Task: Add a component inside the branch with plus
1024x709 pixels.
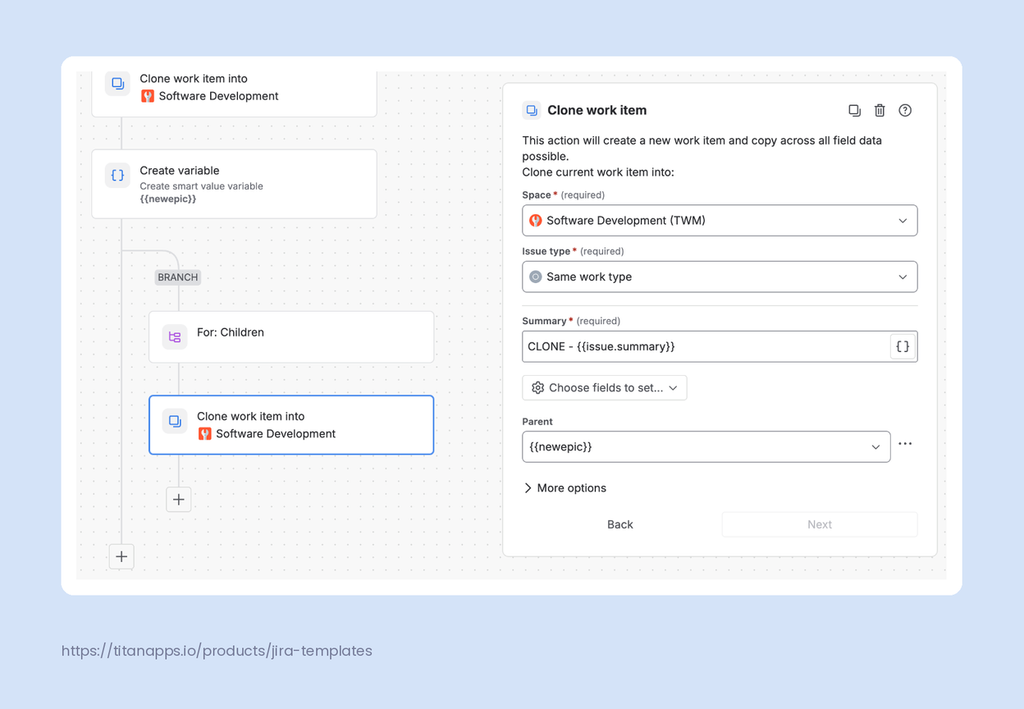Action: (x=178, y=499)
